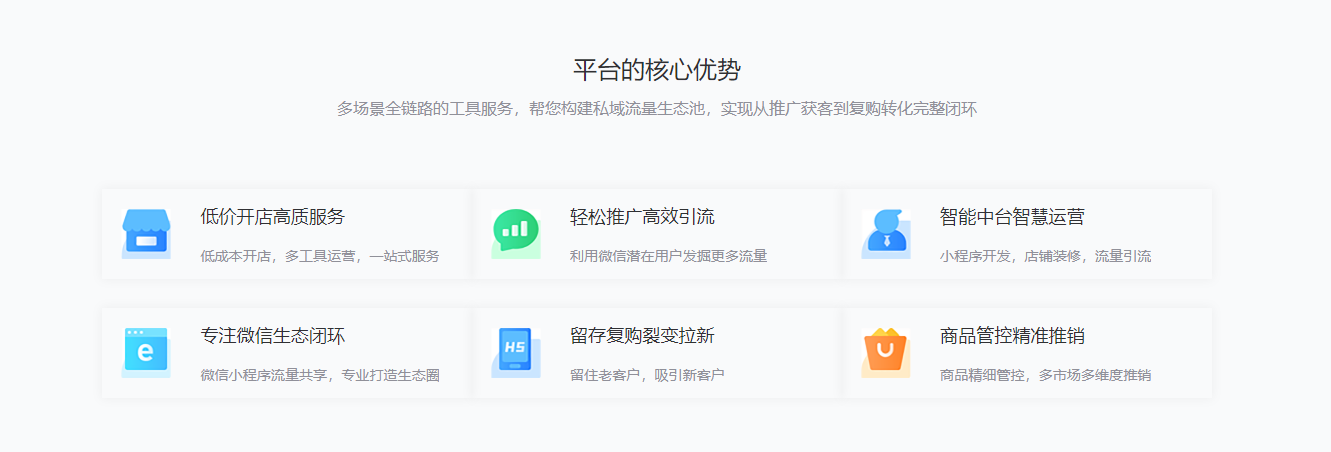Click the blue H5 tablet icon

tap(516, 352)
